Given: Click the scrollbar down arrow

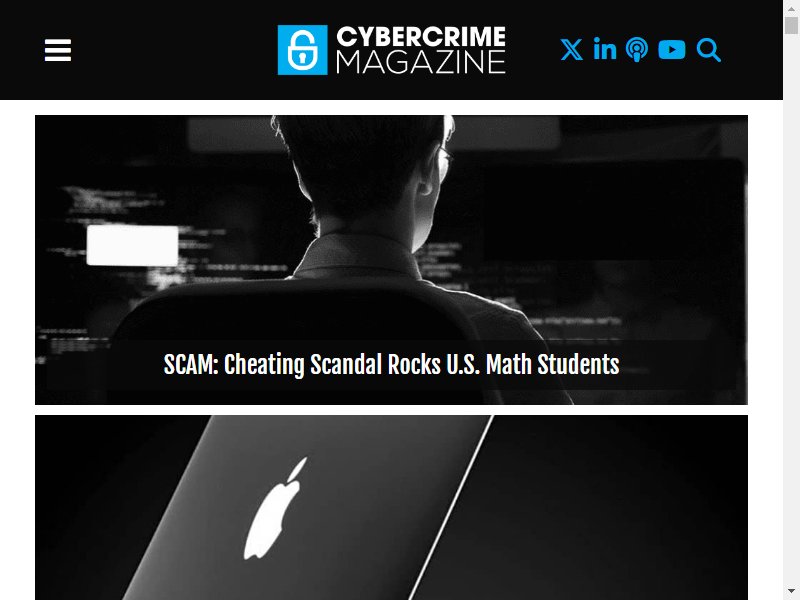Looking at the screenshot, I should (x=791, y=592).
